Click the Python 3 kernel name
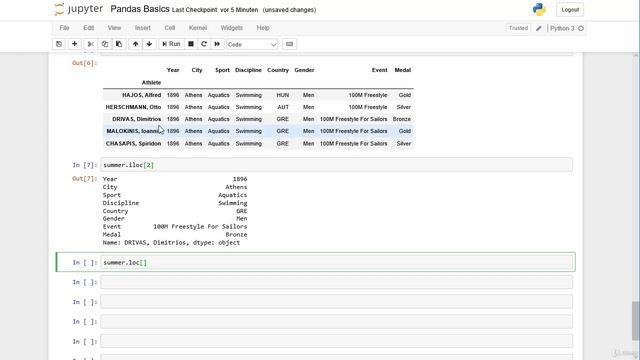This screenshot has height=360, width=640. (562, 28)
